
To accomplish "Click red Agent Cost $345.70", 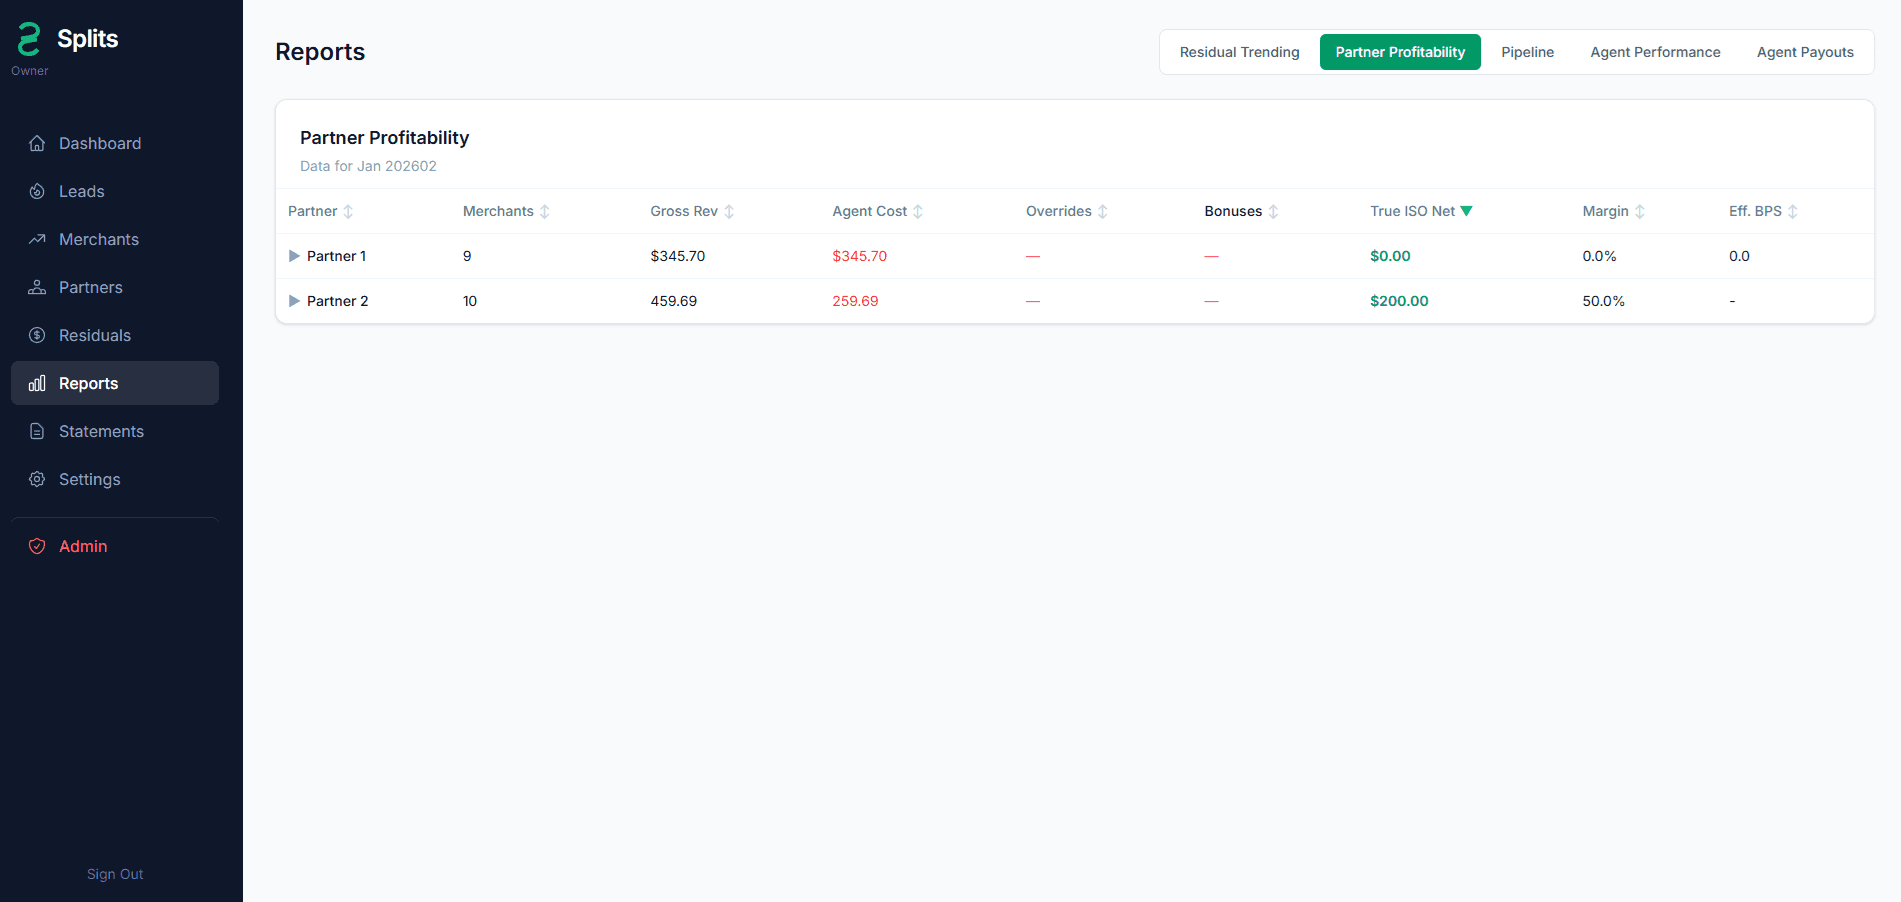I will click(860, 256).
